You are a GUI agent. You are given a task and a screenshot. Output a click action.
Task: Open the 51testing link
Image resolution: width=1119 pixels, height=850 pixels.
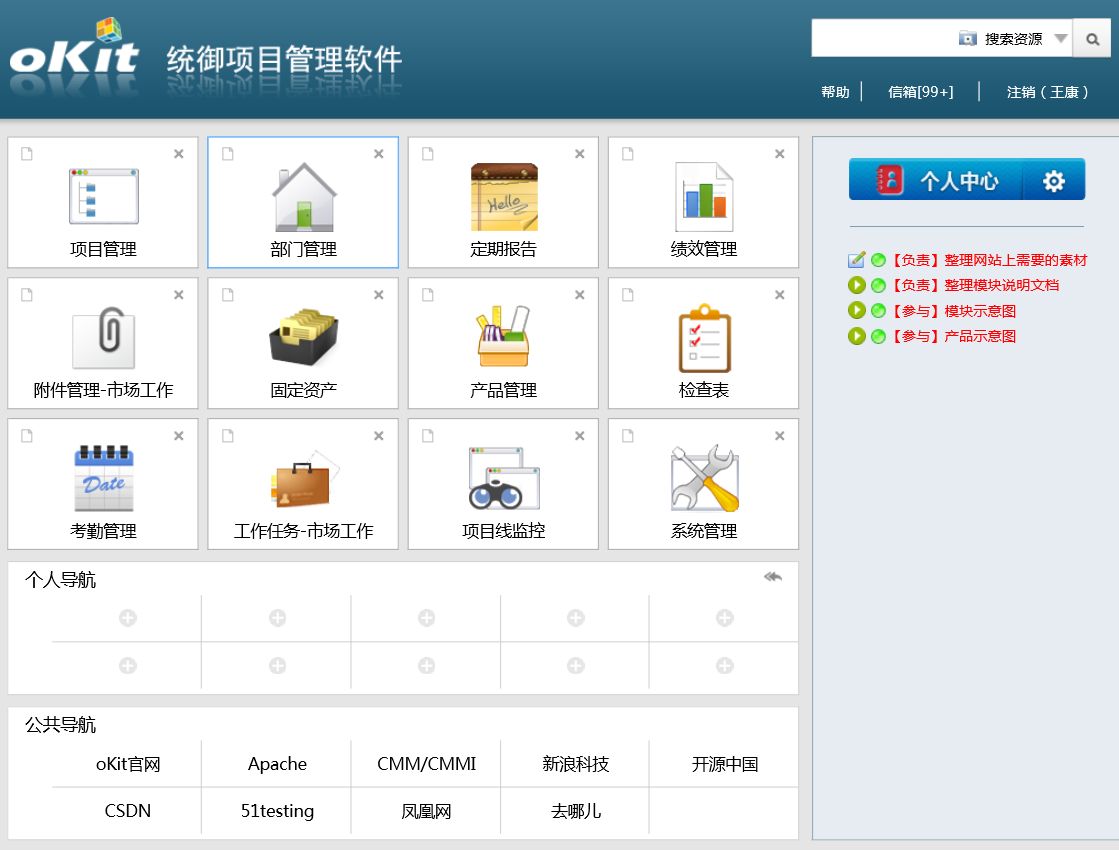click(277, 811)
